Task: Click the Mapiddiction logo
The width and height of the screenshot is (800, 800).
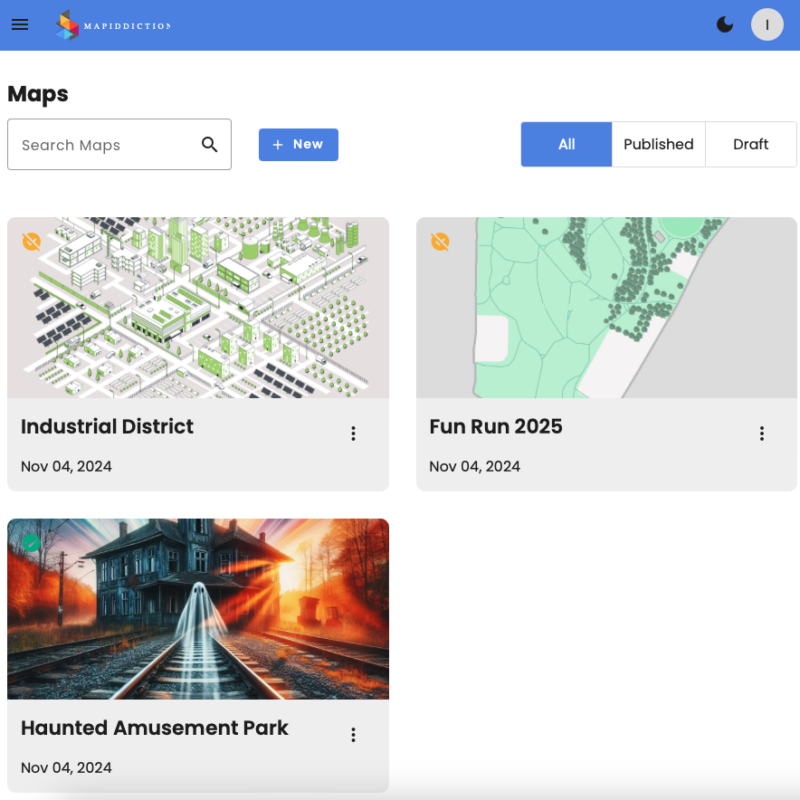Action: [x=112, y=25]
